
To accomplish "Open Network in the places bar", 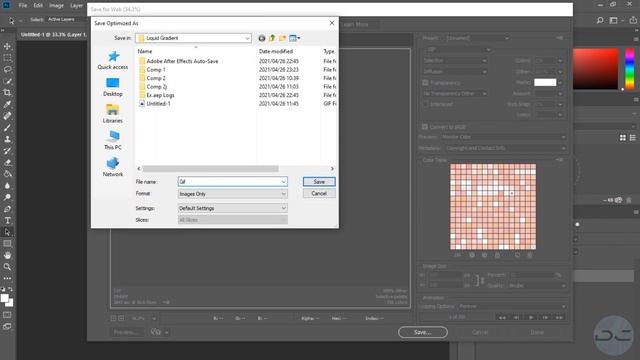I will 113,167.
